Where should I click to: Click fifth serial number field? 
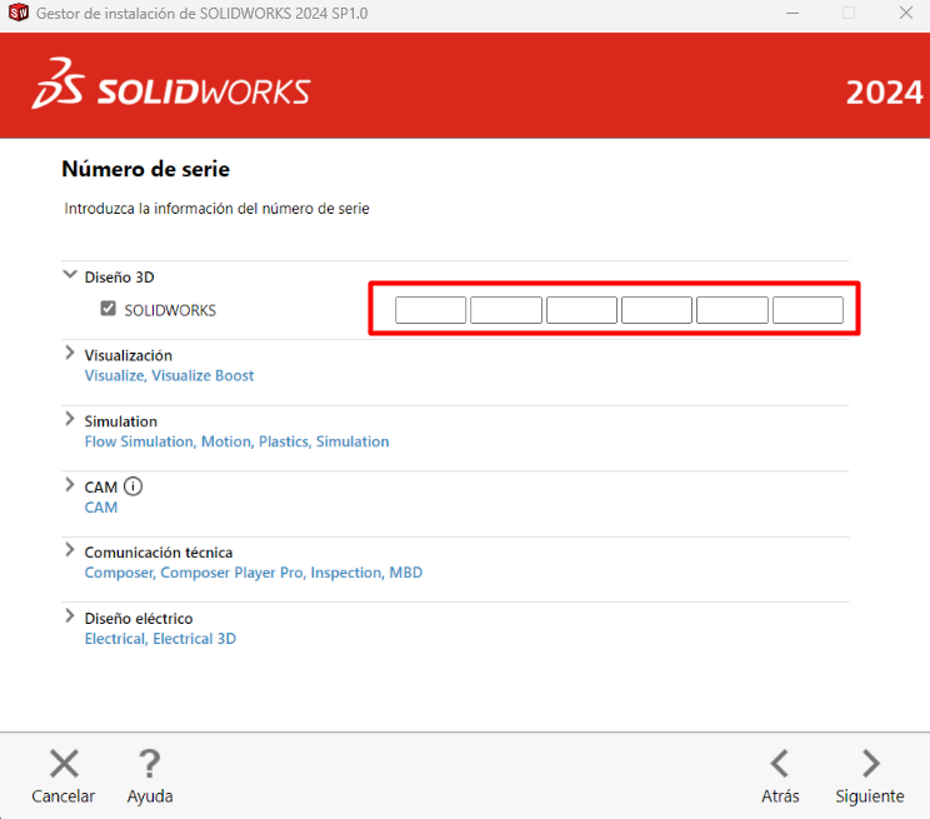(x=732, y=310)
